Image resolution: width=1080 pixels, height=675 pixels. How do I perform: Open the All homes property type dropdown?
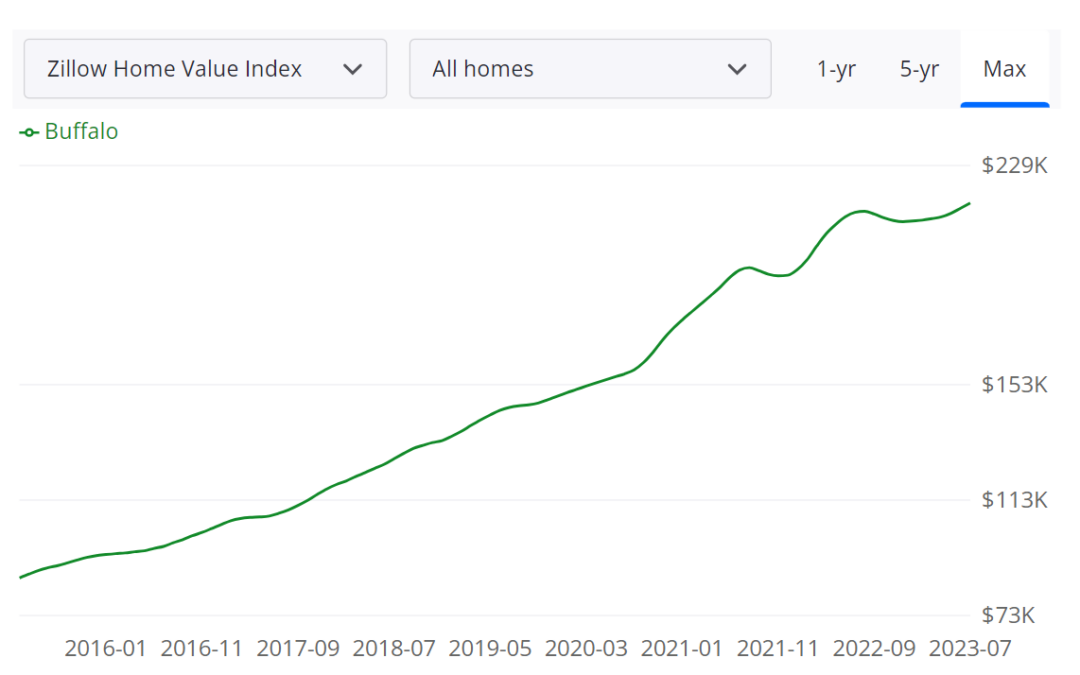pos(590,69)
